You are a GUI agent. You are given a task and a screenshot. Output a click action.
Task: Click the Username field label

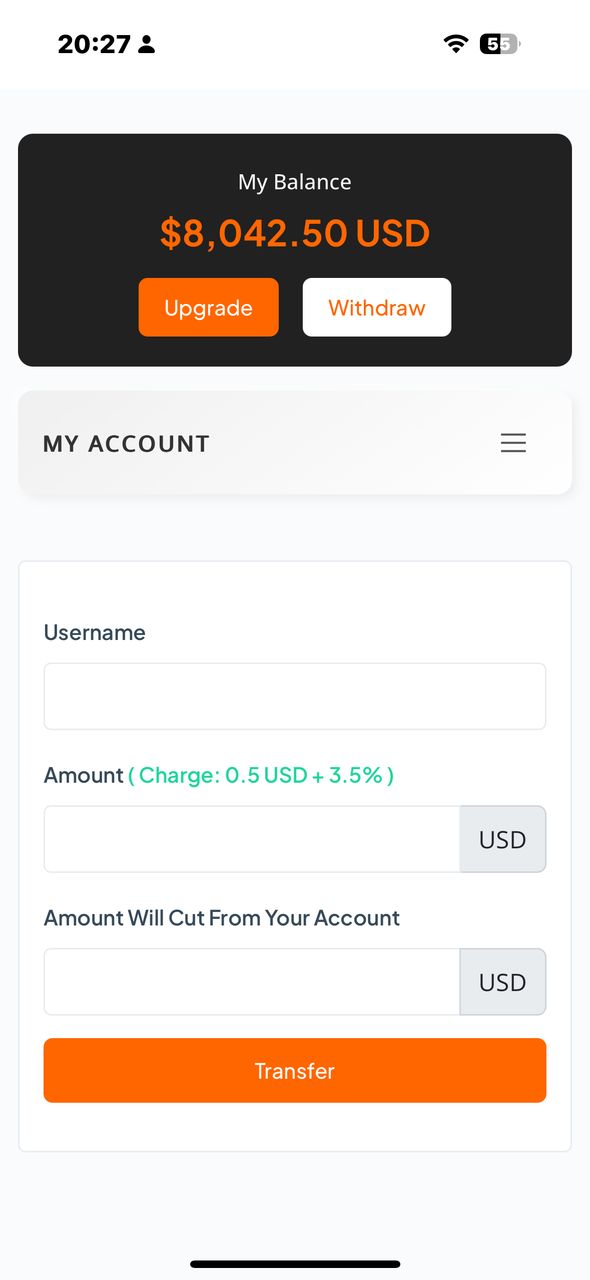(x=95, y=632)
